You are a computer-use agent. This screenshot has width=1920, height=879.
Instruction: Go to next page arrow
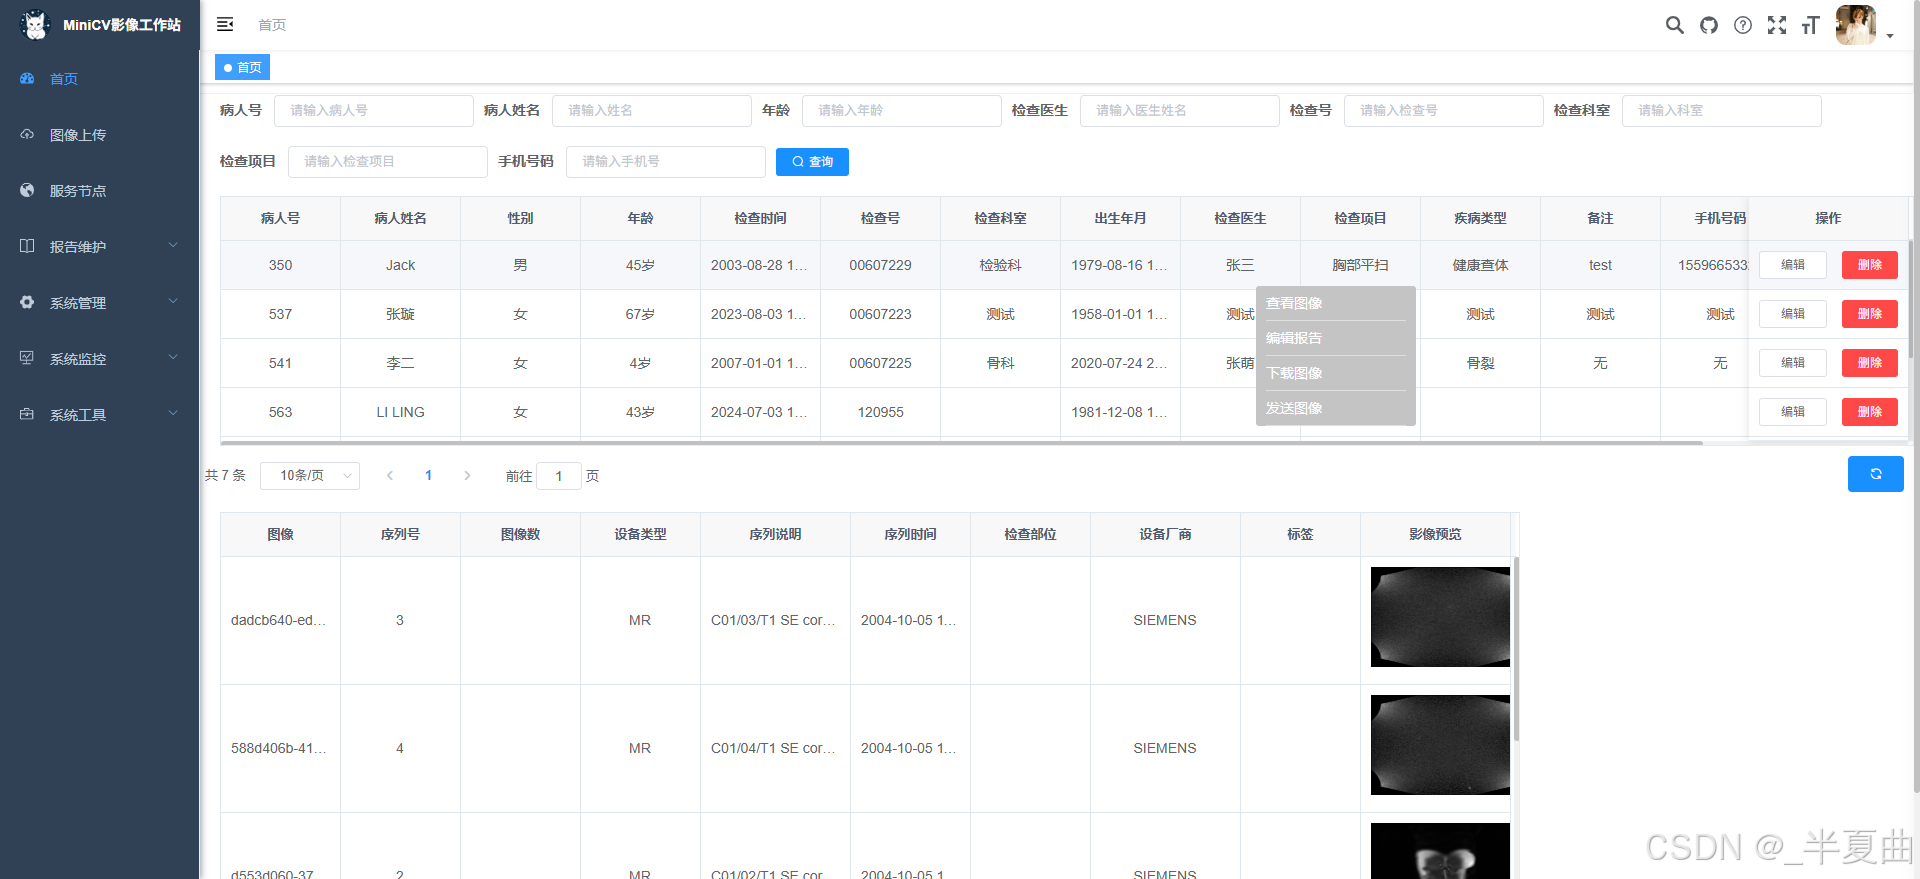pyautogui.click(x=467, y=476)
